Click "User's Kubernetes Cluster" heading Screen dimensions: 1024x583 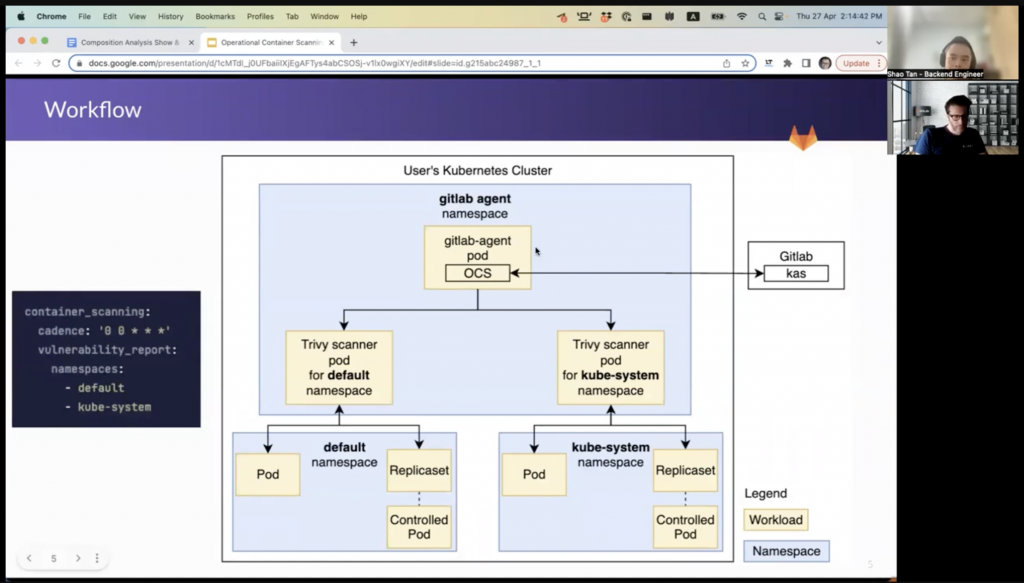pos(477,170)
